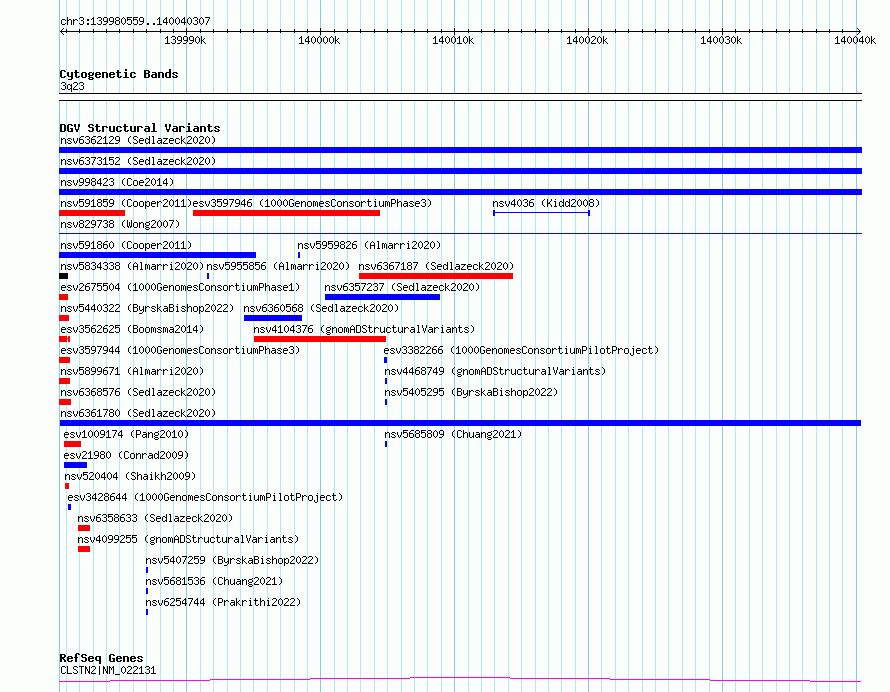The image size is (890, 692).
Task: Click the CLSTN2|NM_022131 gene label
Action: click(108, 670)
